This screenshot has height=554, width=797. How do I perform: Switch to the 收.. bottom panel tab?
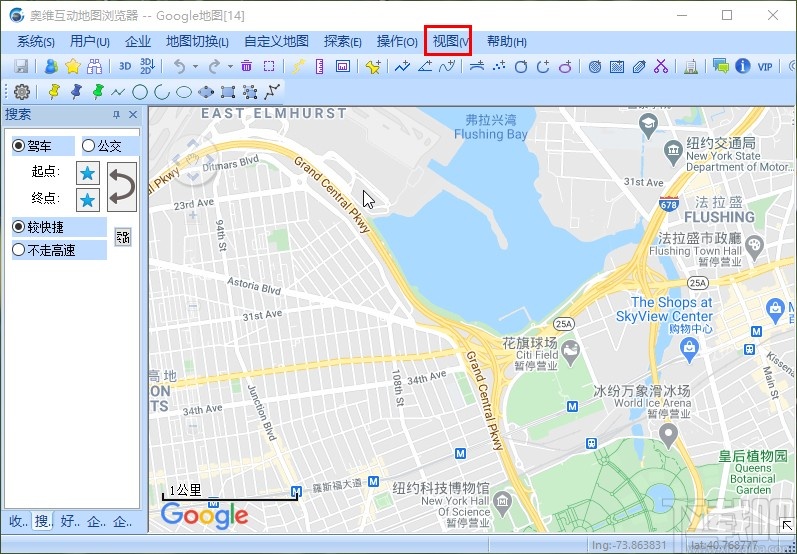coord(18,521)
